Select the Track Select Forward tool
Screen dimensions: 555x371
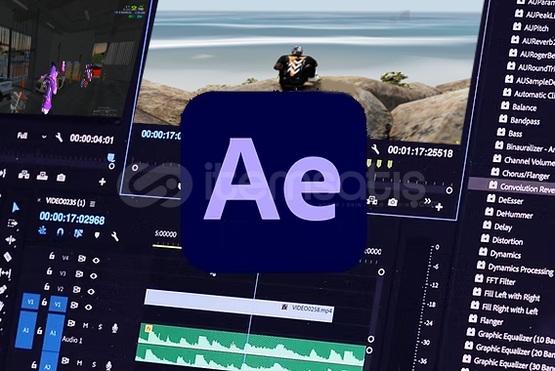click(x=12, y=223)
